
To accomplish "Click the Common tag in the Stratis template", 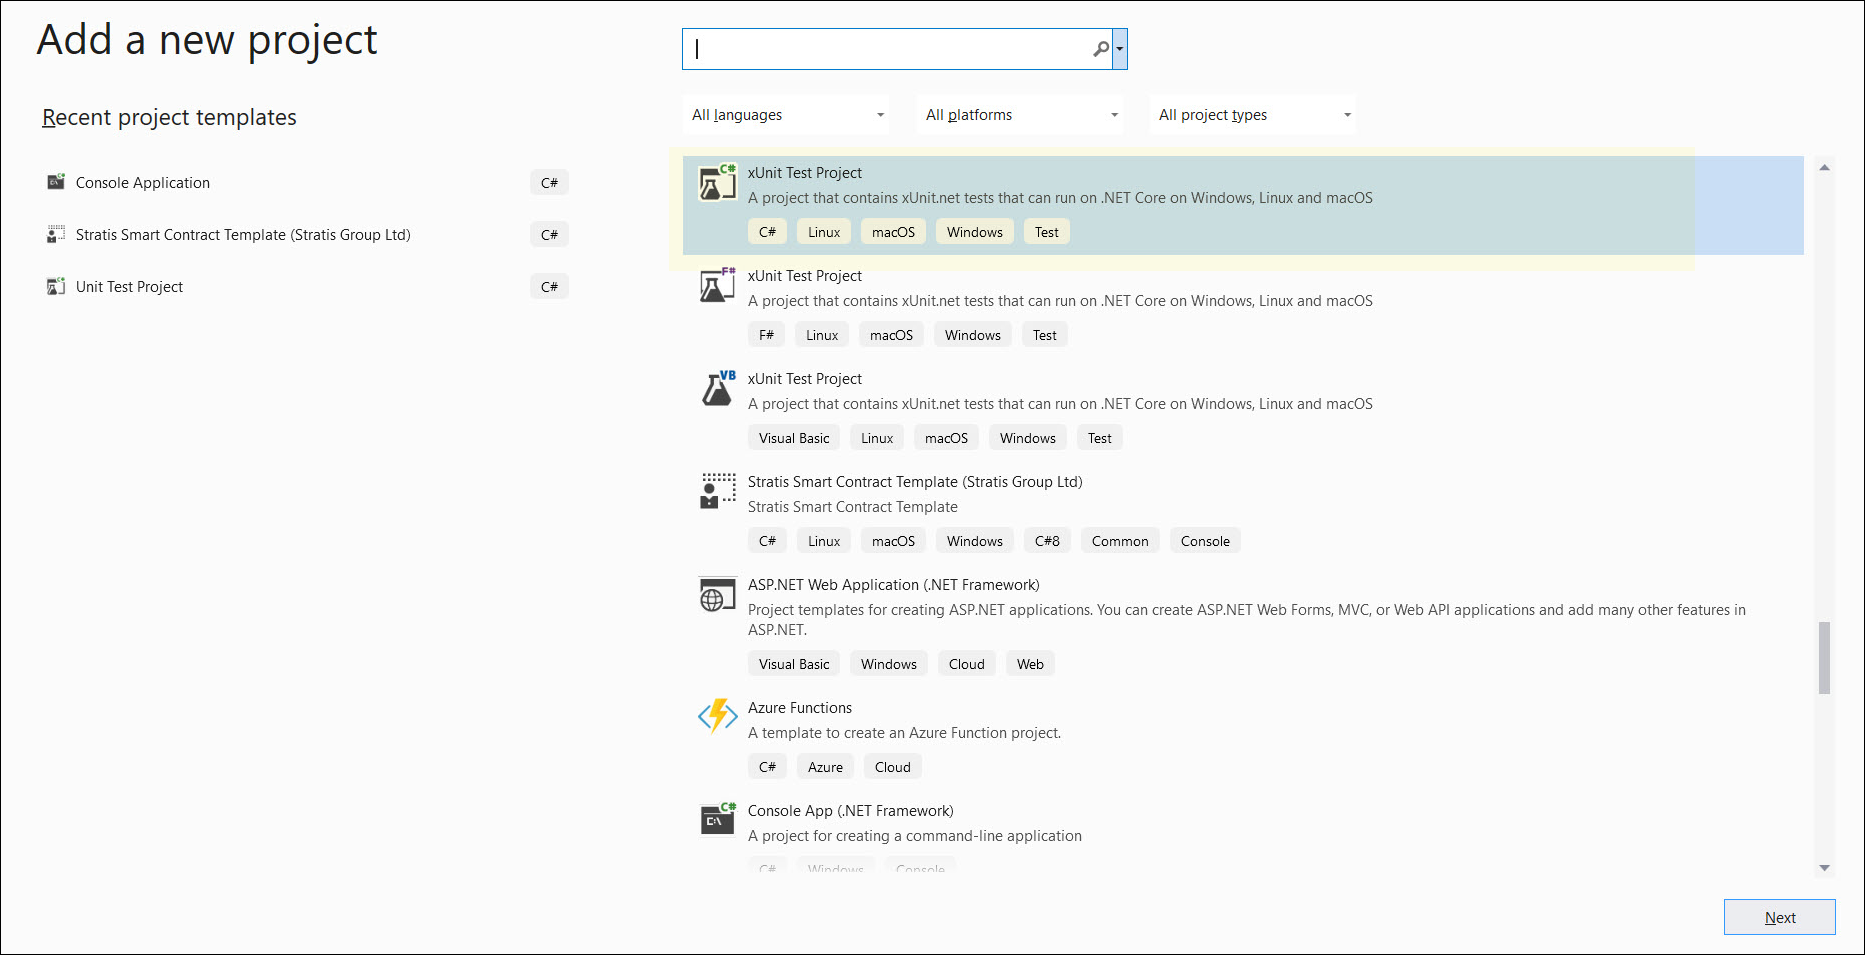I will coord(1120,541).
